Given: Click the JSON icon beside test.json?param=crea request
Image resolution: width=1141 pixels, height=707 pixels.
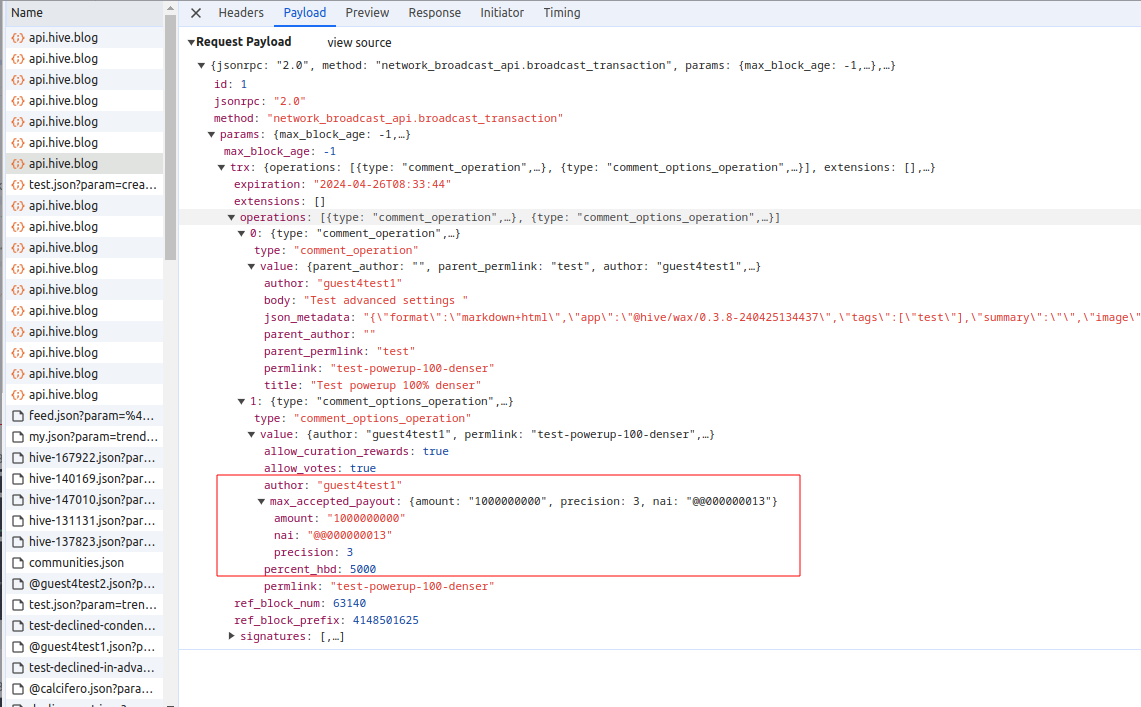Looking at the screenshot, I should tap(17, 185).
